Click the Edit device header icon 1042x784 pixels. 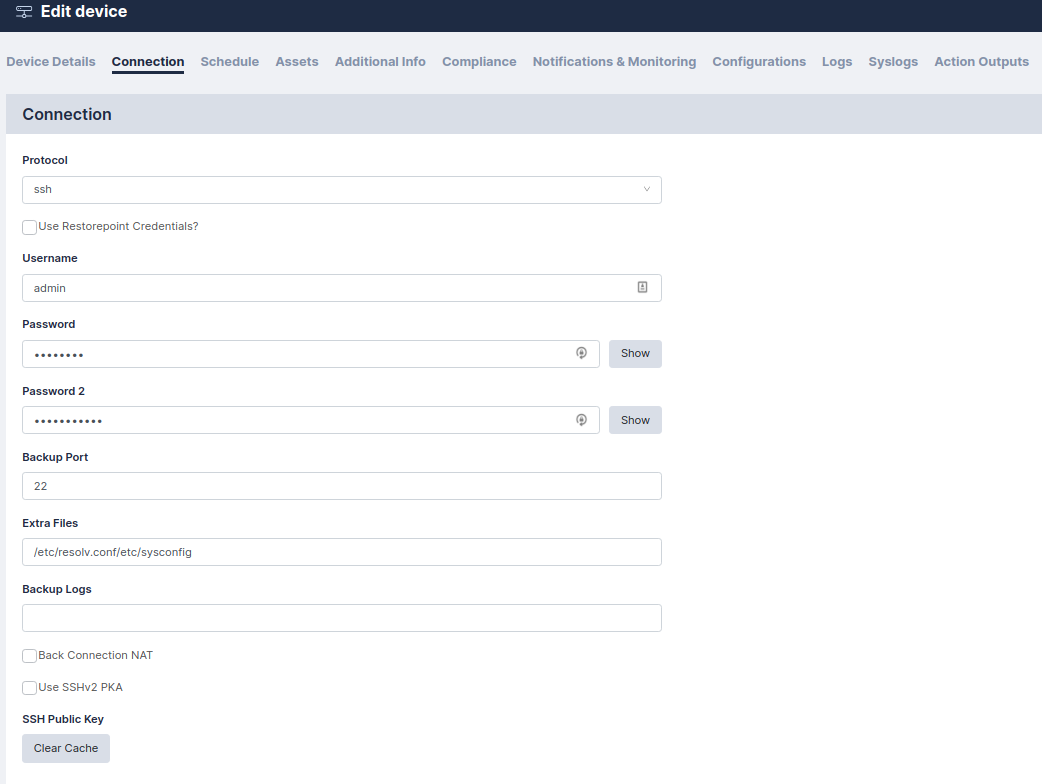click(x=24, y=12)
